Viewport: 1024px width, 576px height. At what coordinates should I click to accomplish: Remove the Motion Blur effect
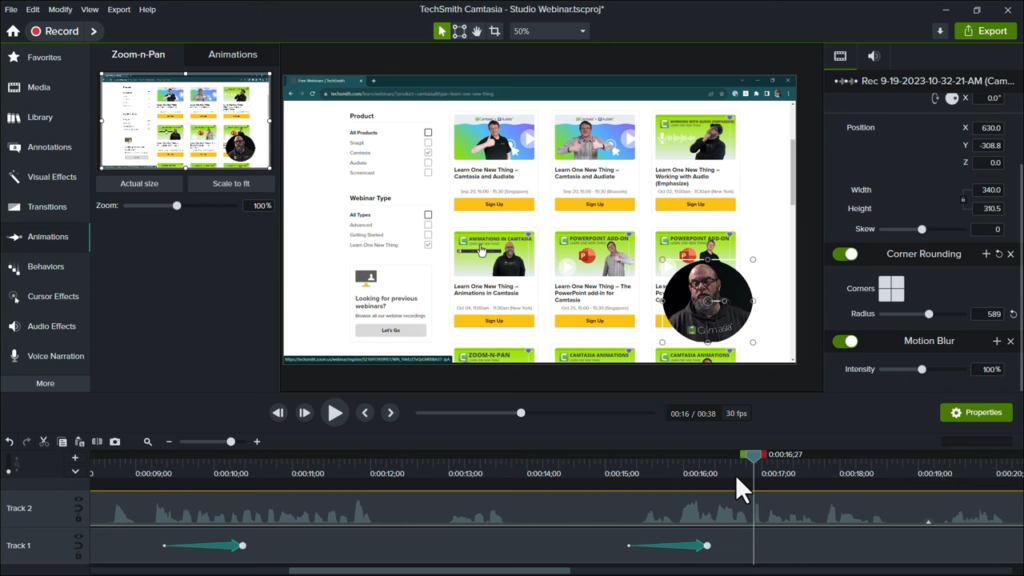coord(1011,341)
